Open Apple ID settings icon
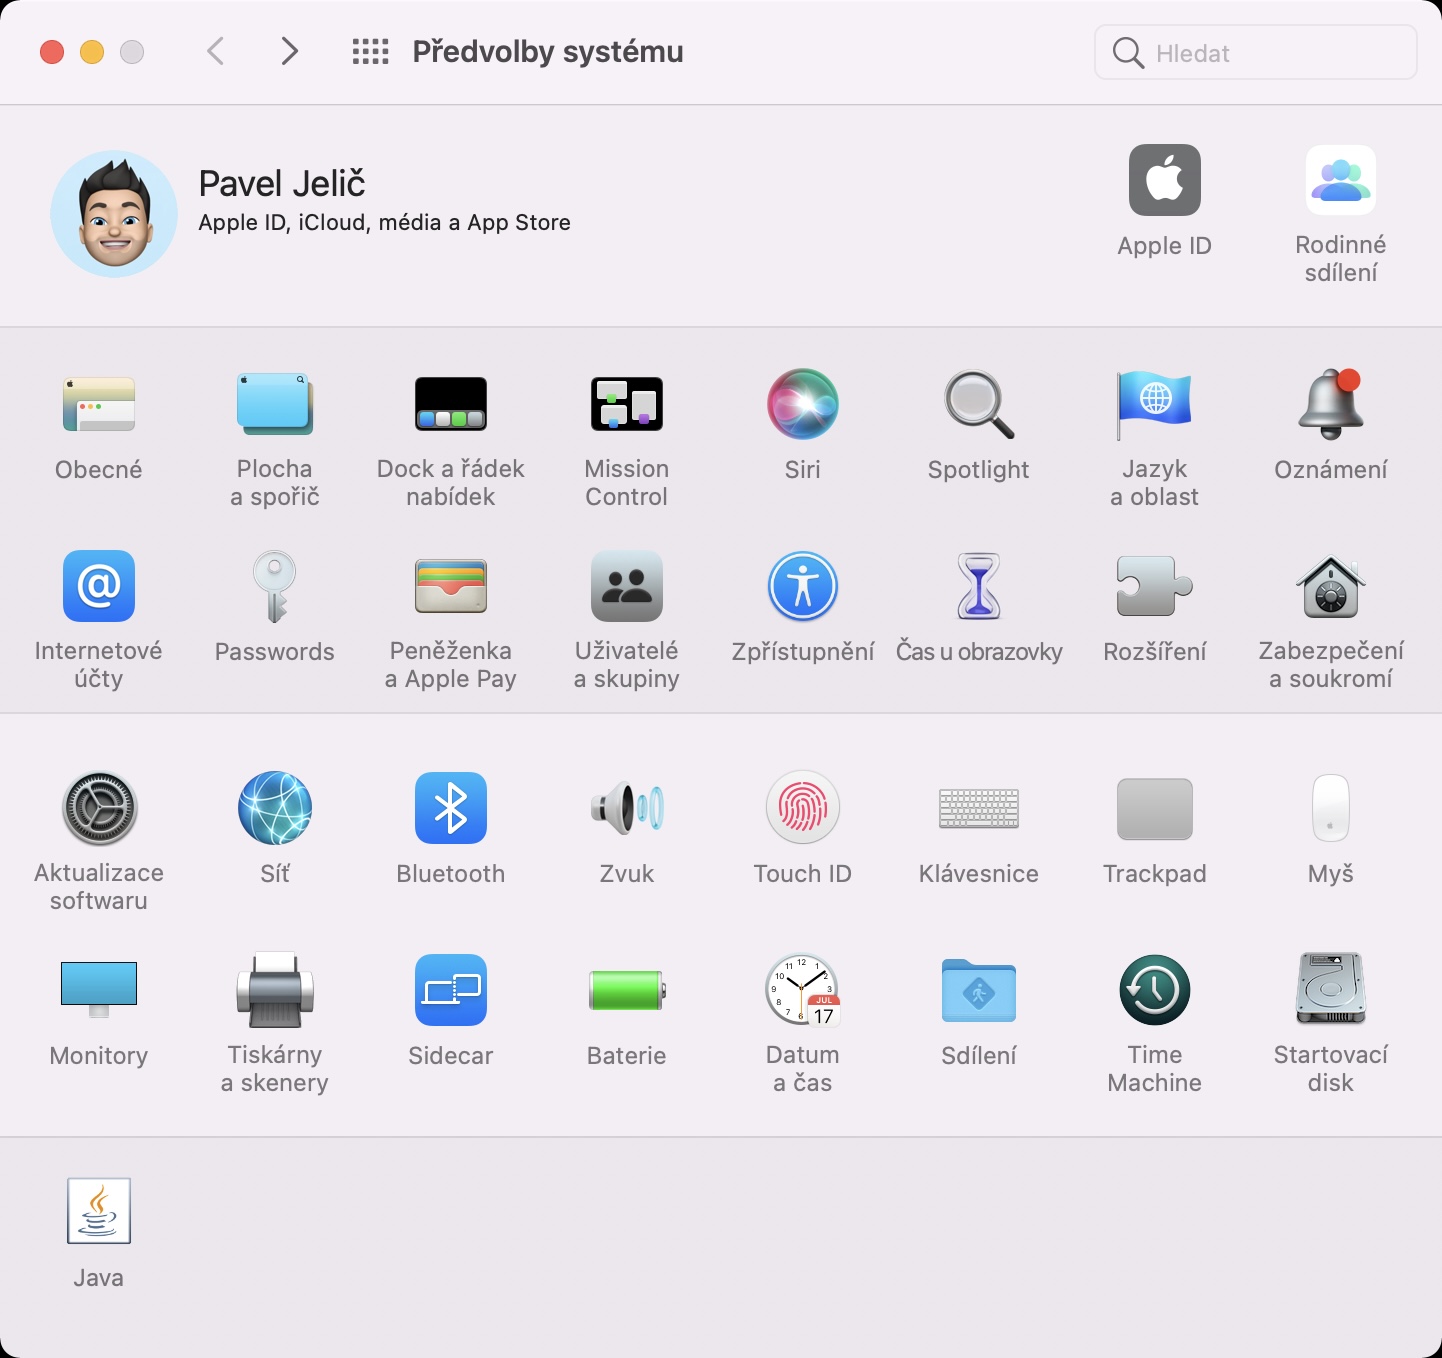The image size is (1442, 1358). tap(1165, 180)
